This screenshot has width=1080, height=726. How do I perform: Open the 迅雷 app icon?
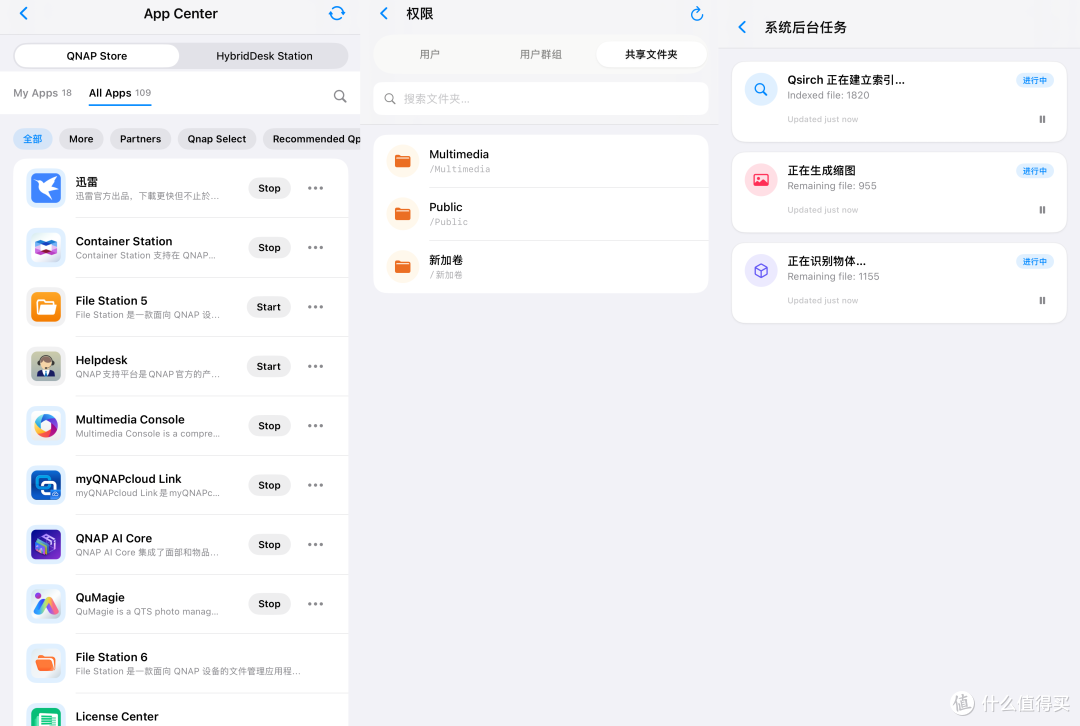[46, 188]
